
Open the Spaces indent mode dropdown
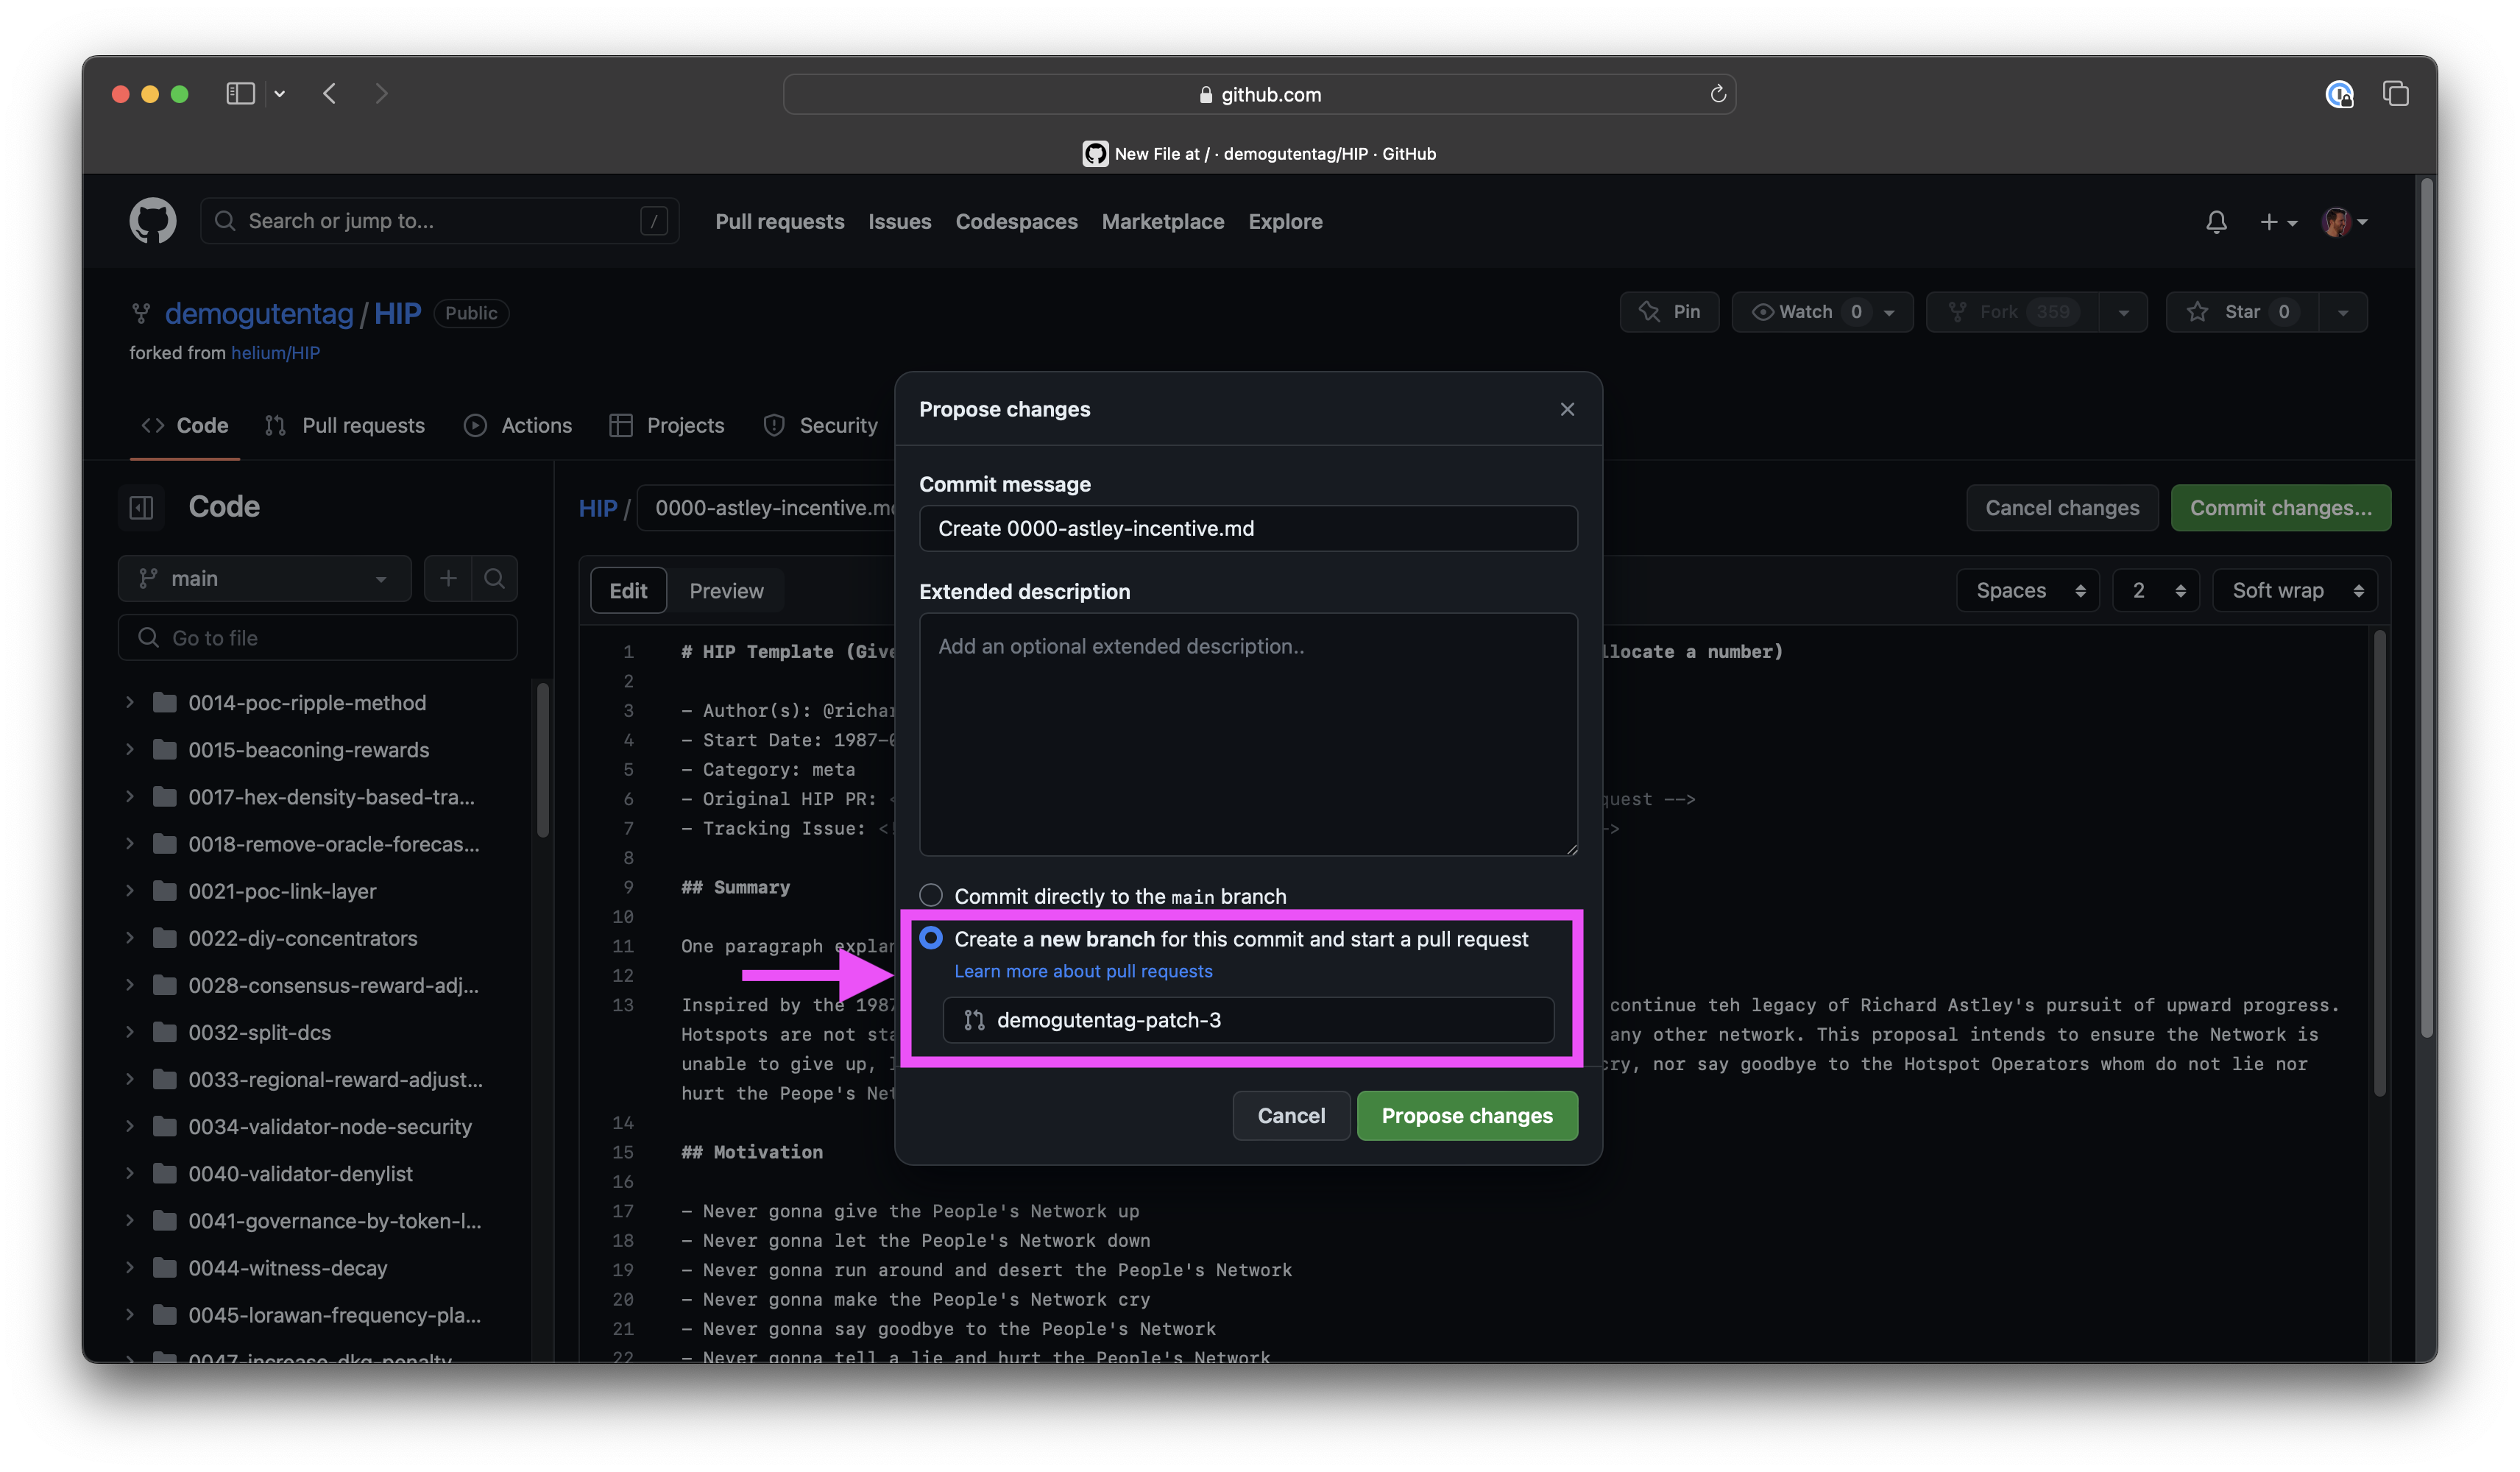(2027, 591)
